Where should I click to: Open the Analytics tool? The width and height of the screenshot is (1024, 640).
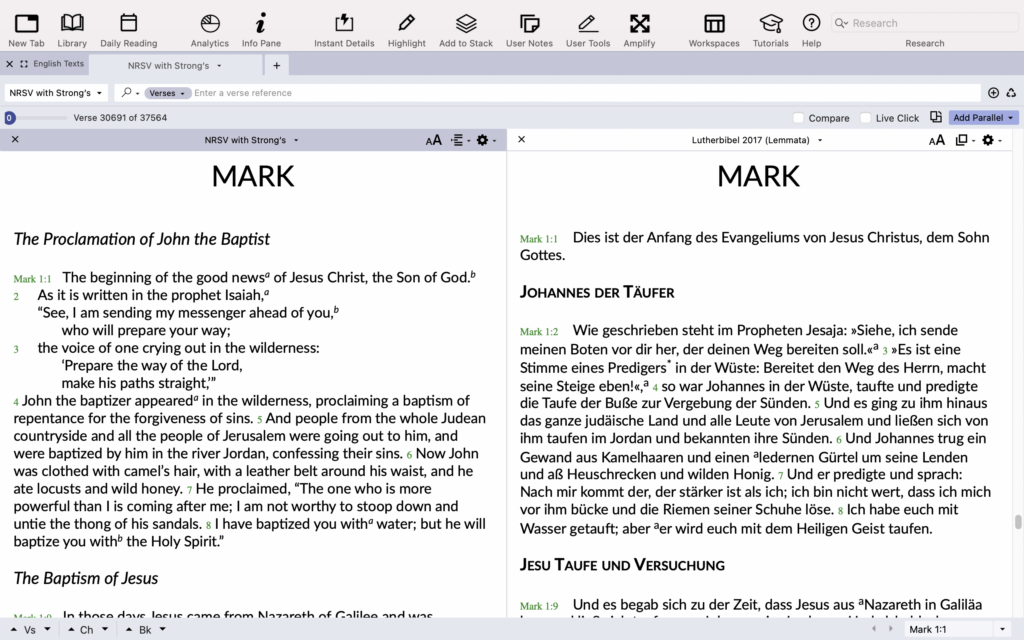(210, 23)
